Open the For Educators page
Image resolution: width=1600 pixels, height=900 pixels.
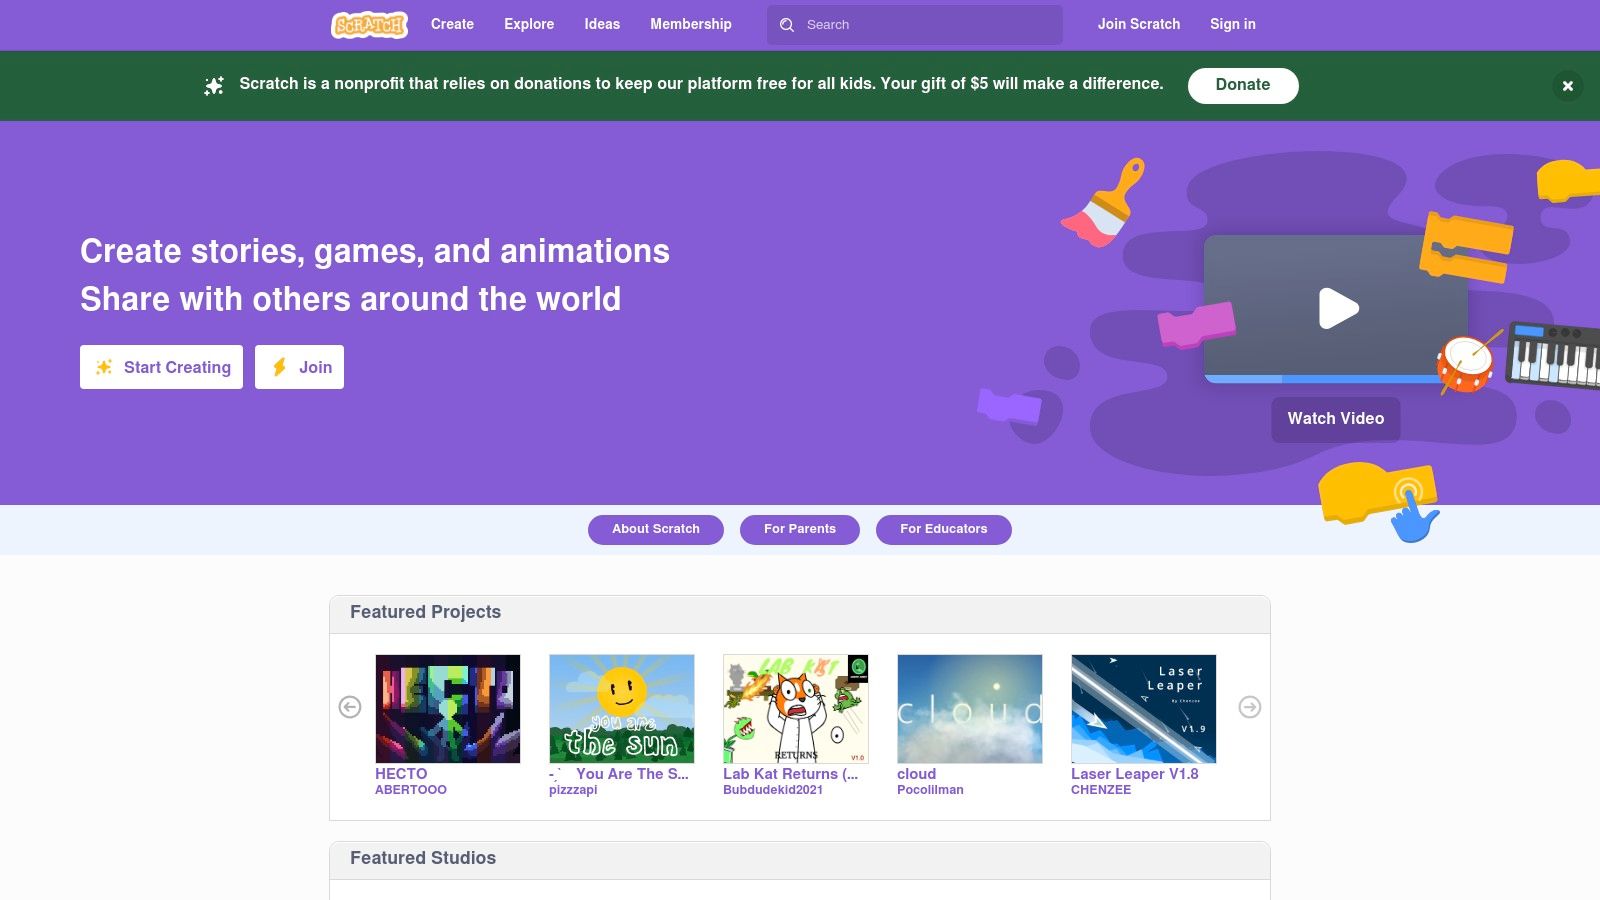tap(943, 529)
